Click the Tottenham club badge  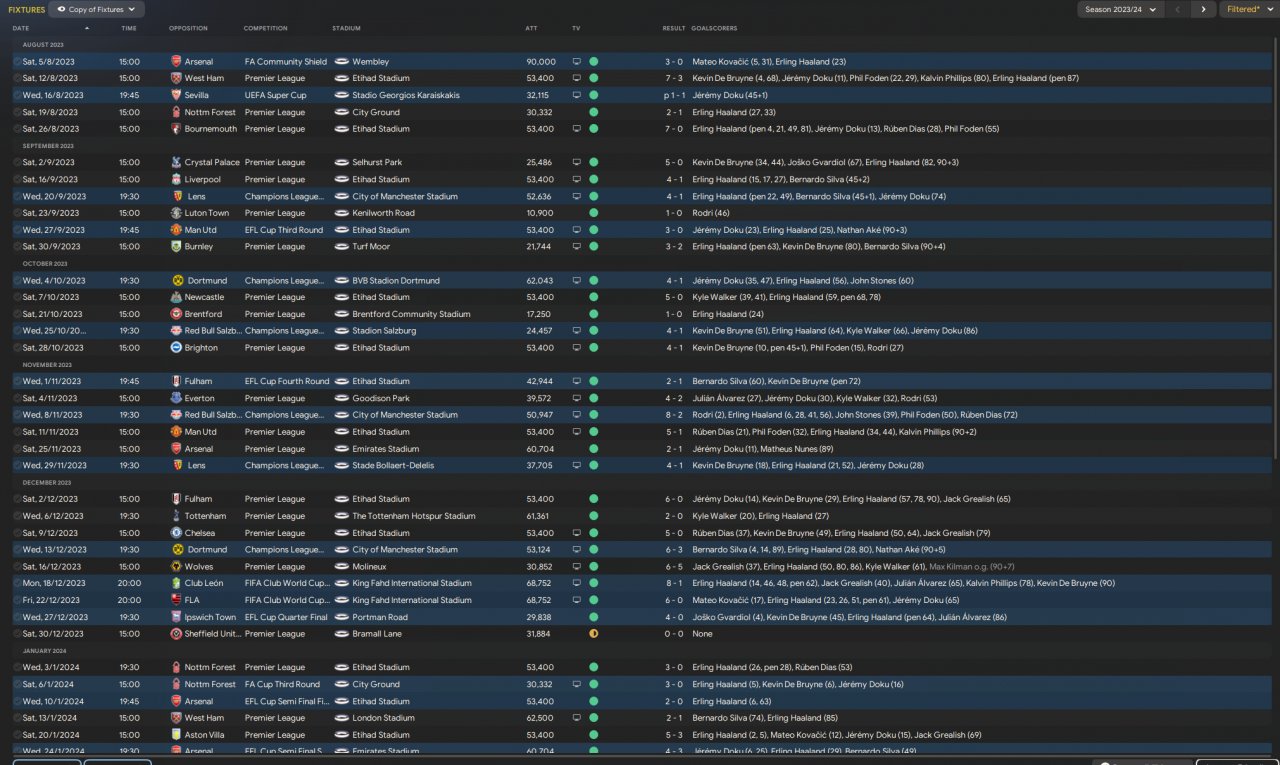click(177, 516)
